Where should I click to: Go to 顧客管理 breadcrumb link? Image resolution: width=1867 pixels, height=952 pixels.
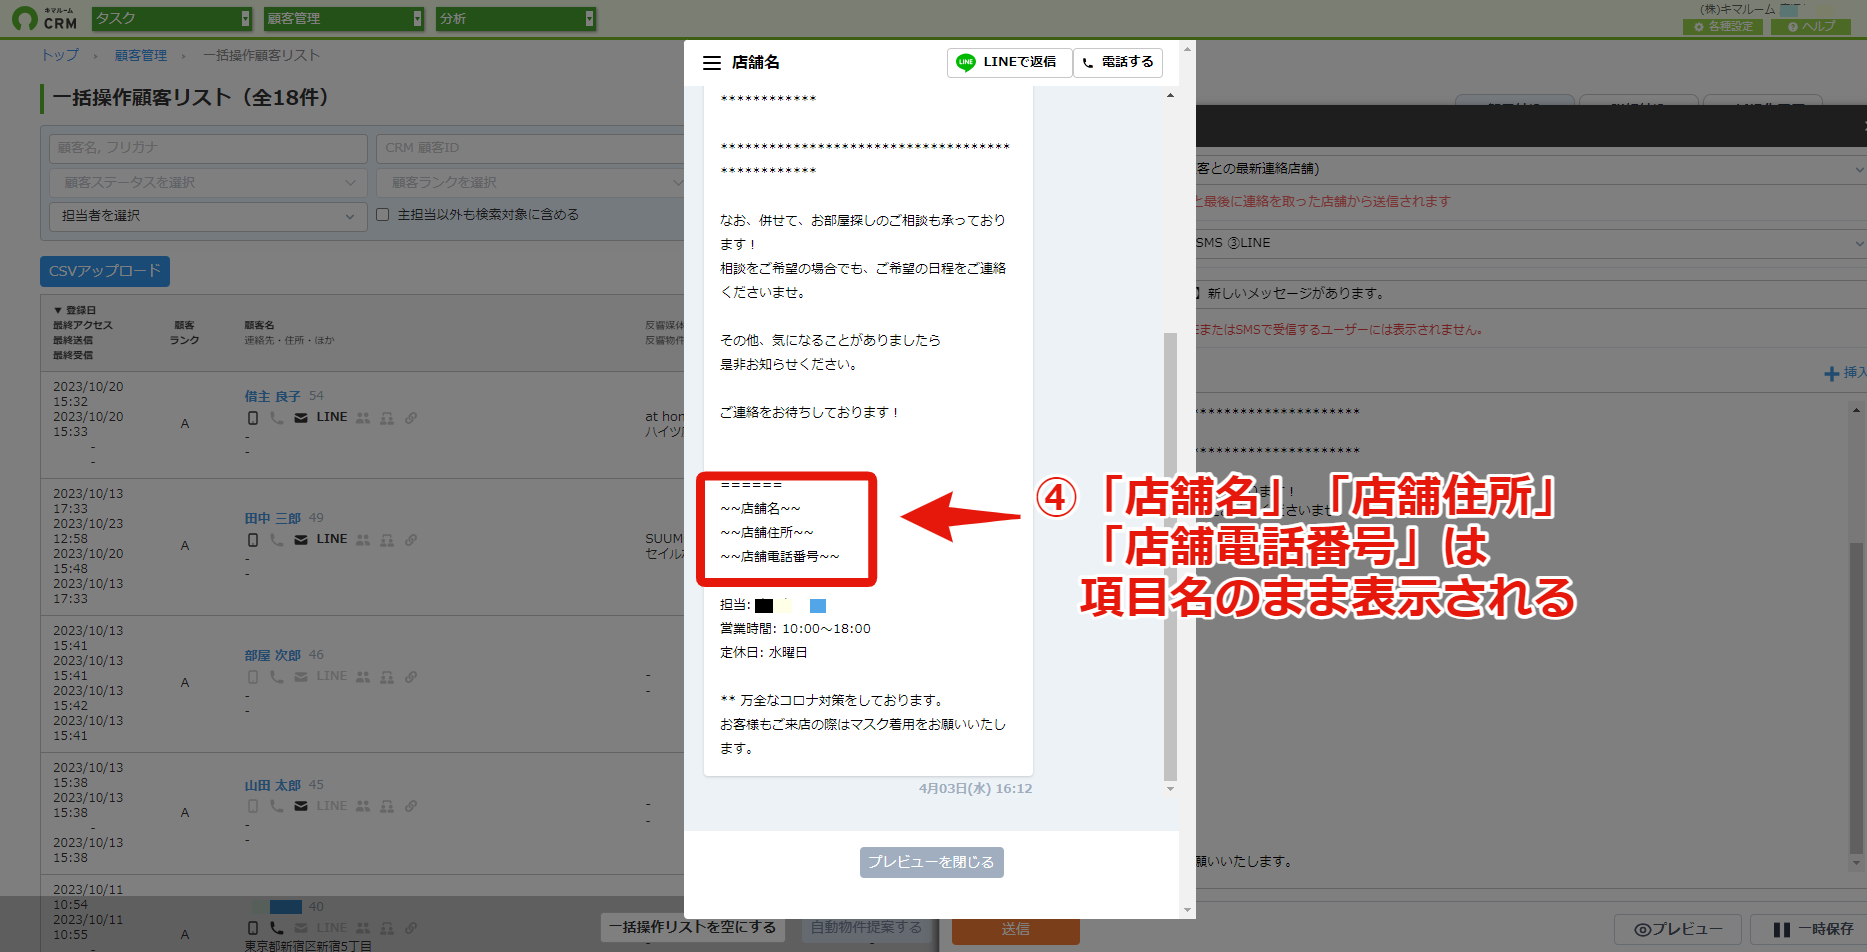tap(141, 56)
